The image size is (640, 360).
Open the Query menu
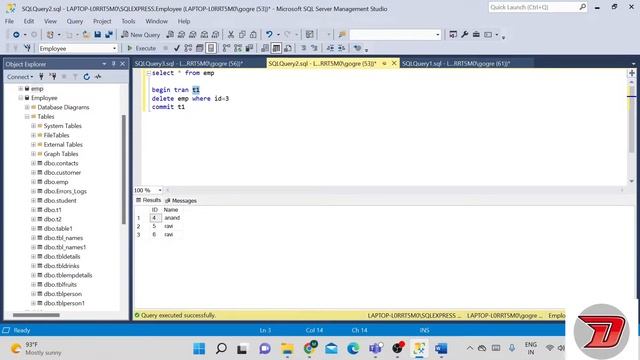click(75, 21)
